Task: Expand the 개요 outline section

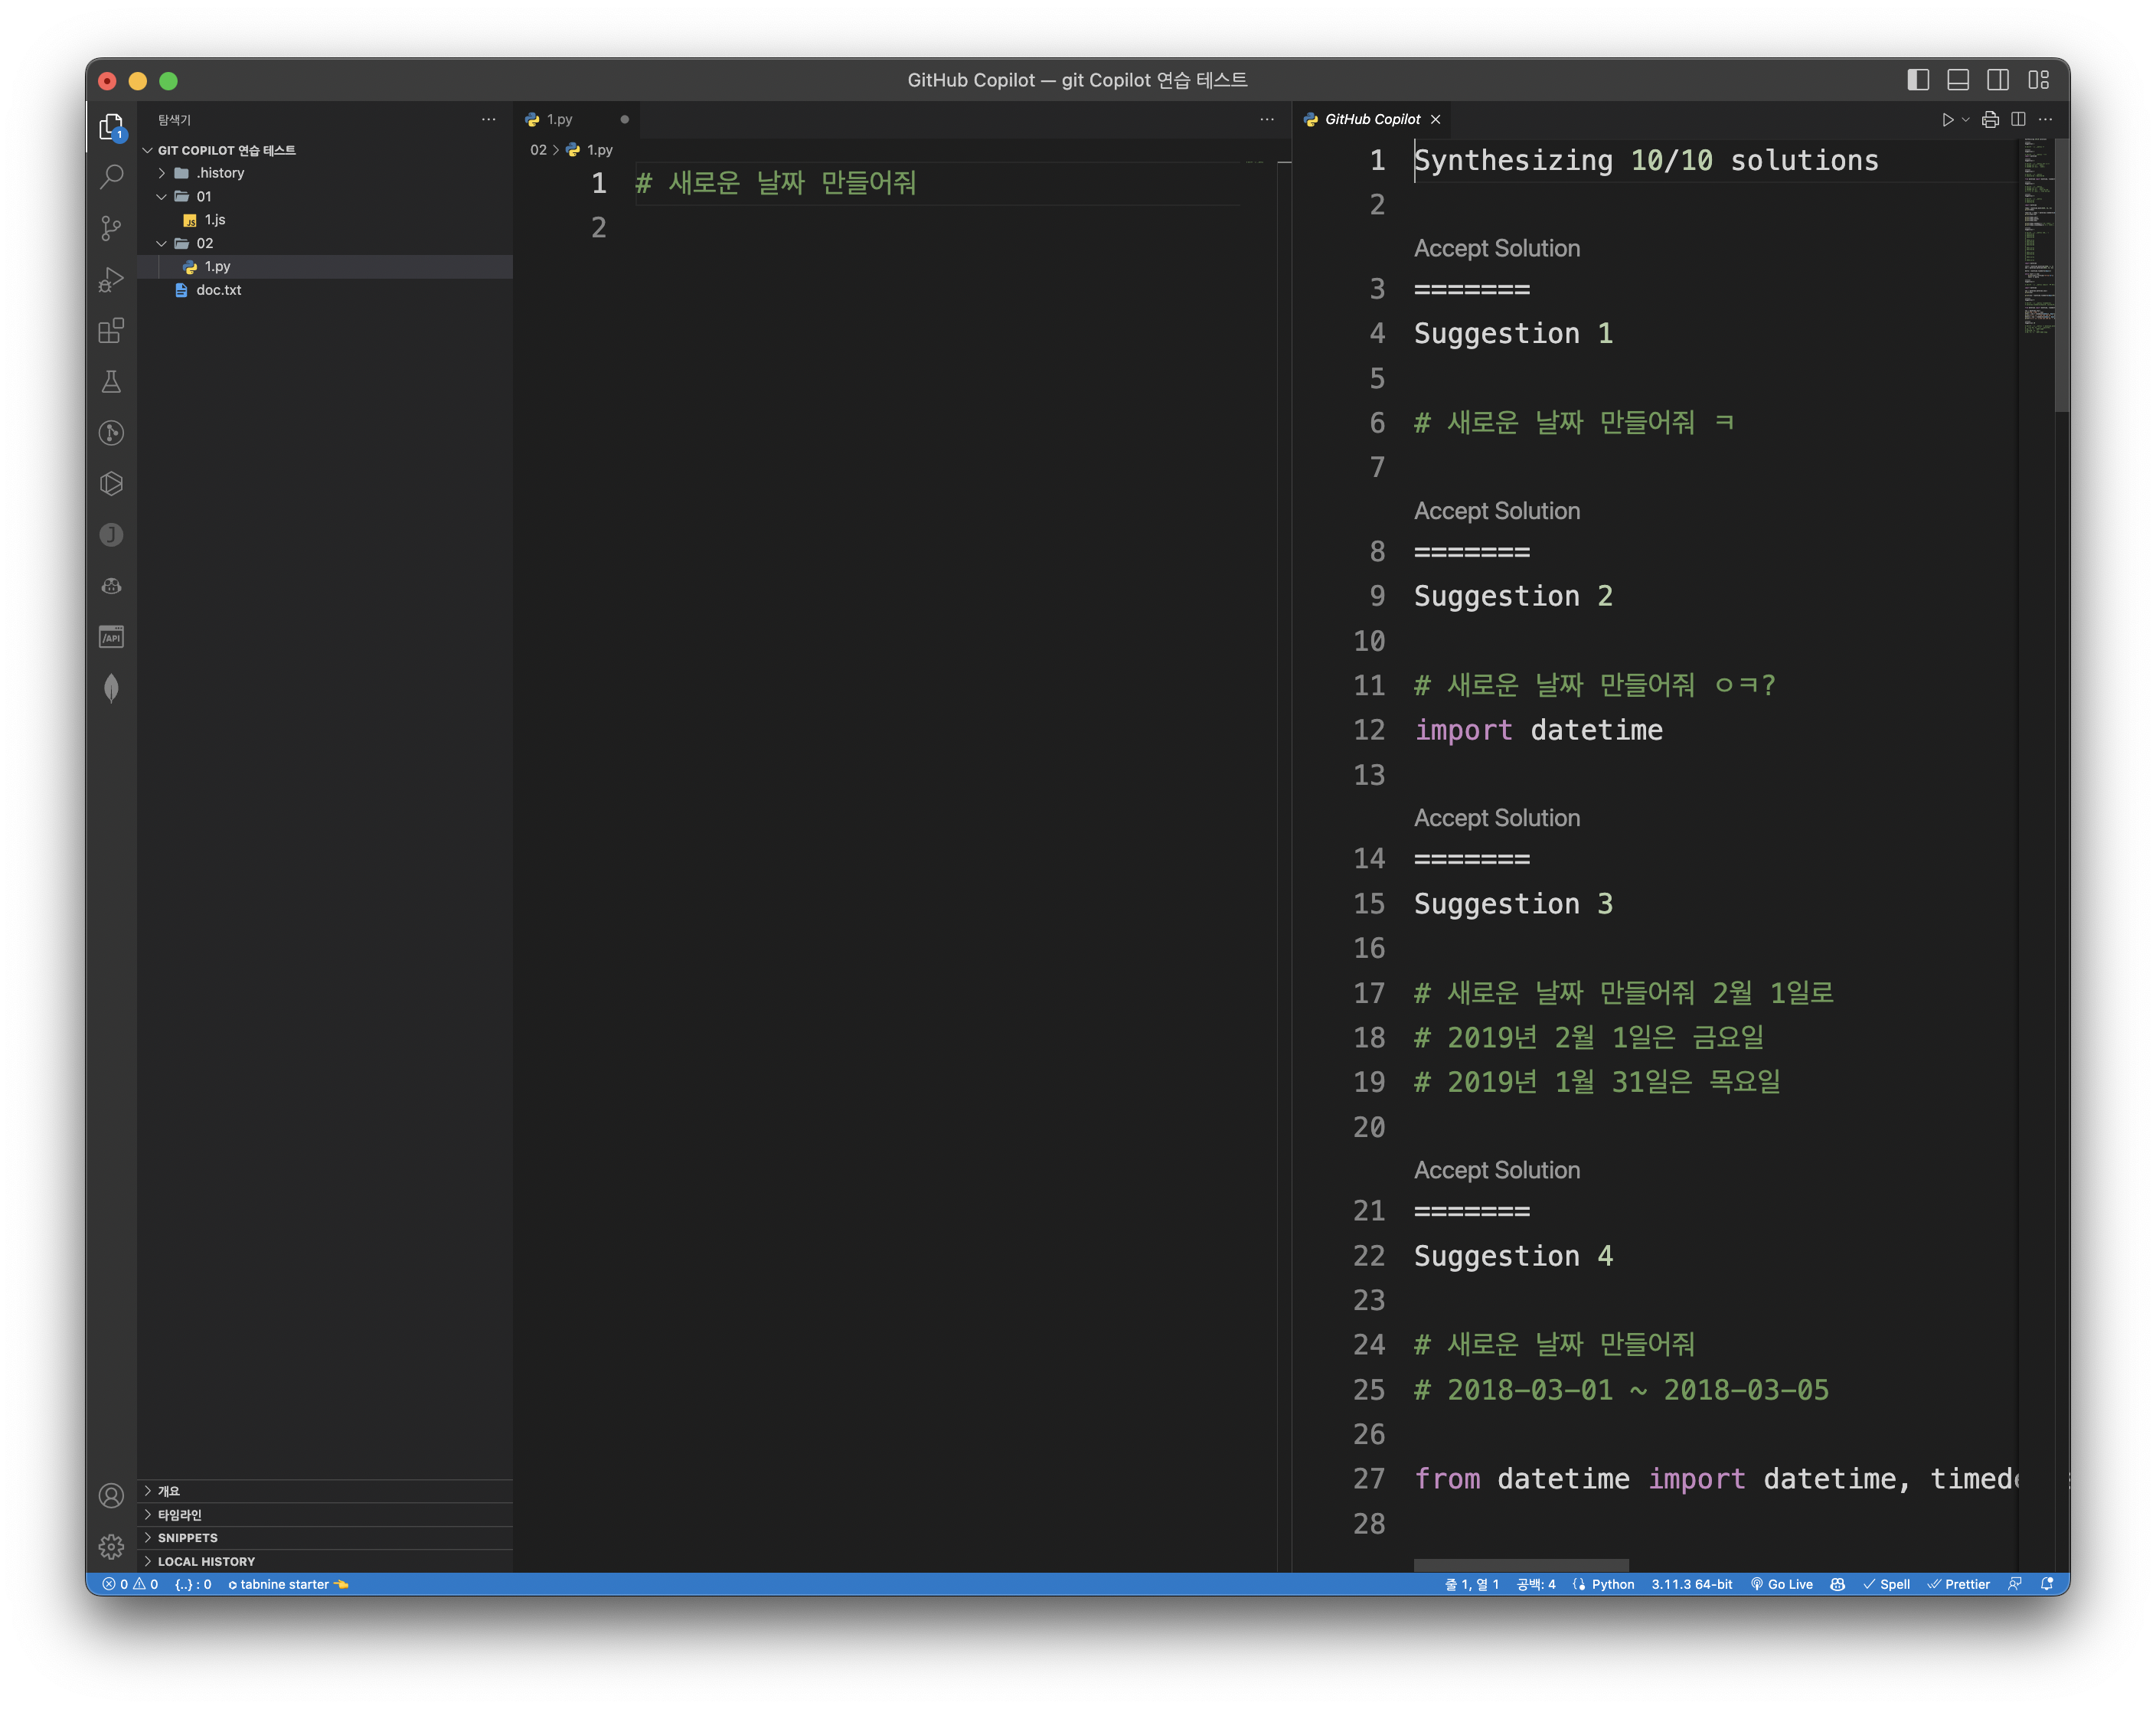Action: 325,1491
